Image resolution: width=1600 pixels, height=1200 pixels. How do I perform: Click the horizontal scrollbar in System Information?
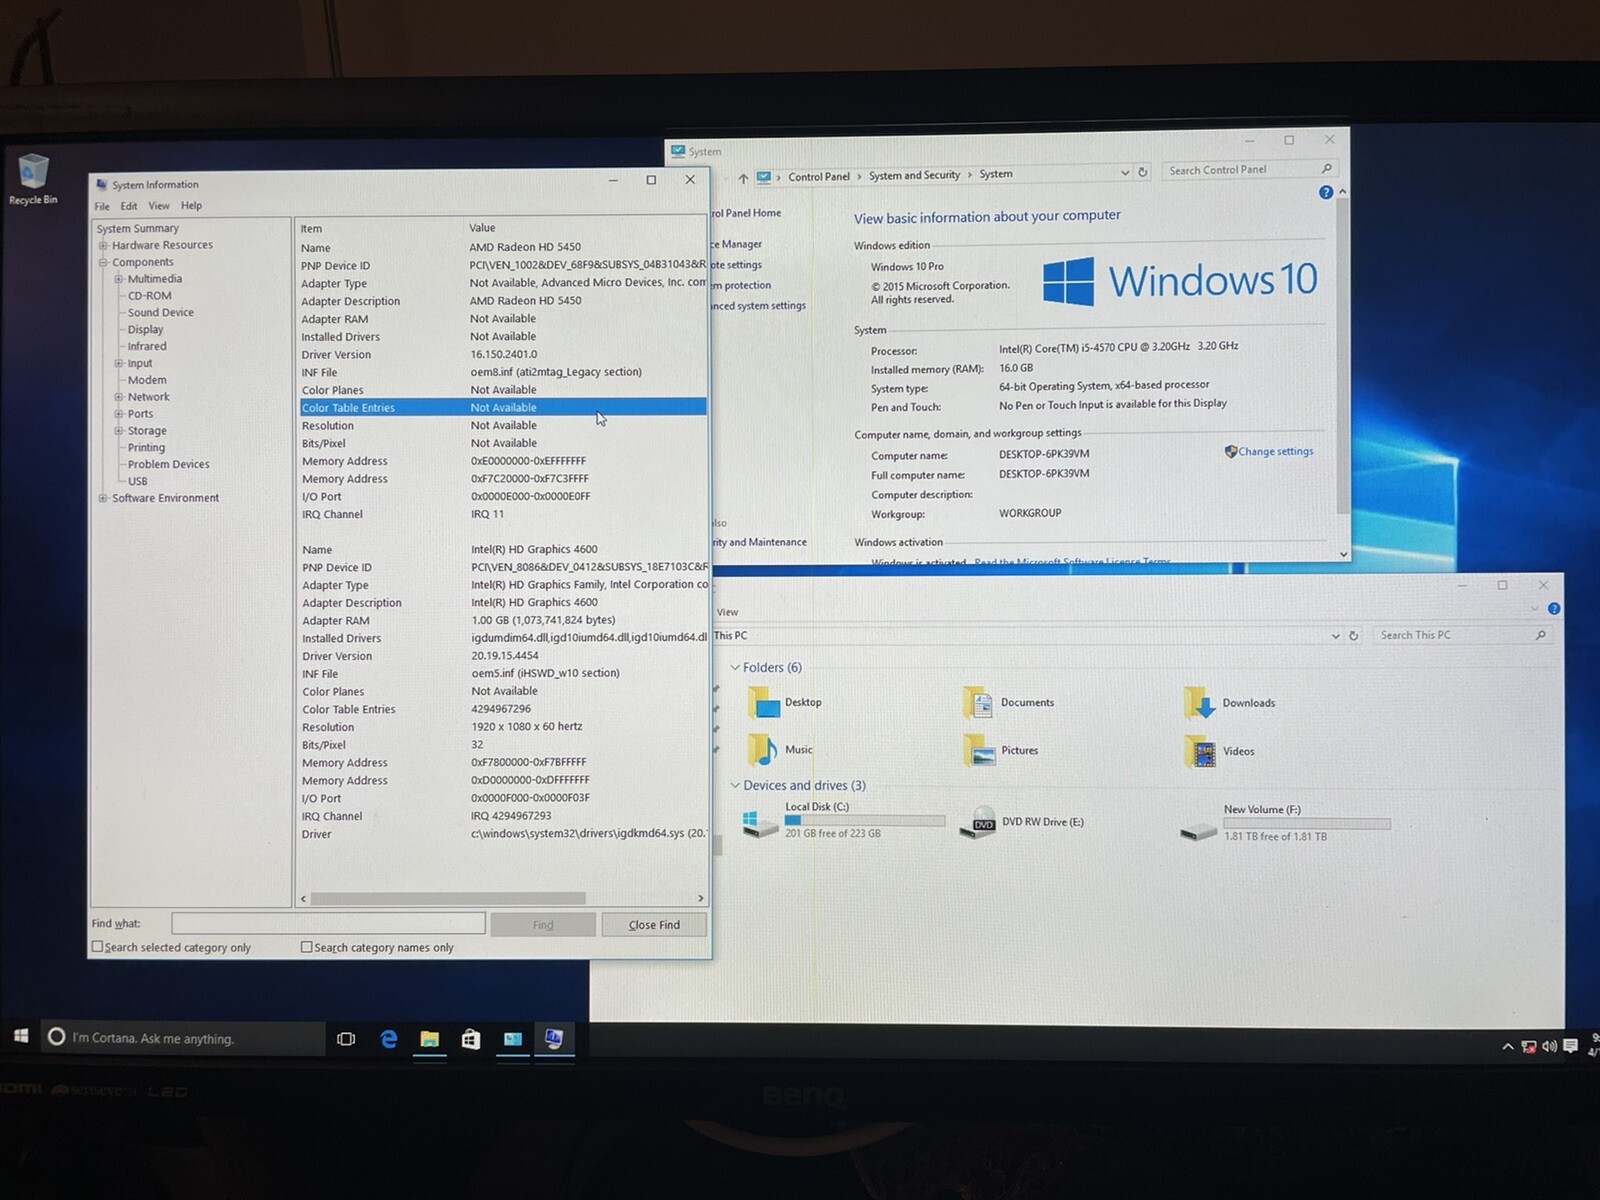(448, 898)
